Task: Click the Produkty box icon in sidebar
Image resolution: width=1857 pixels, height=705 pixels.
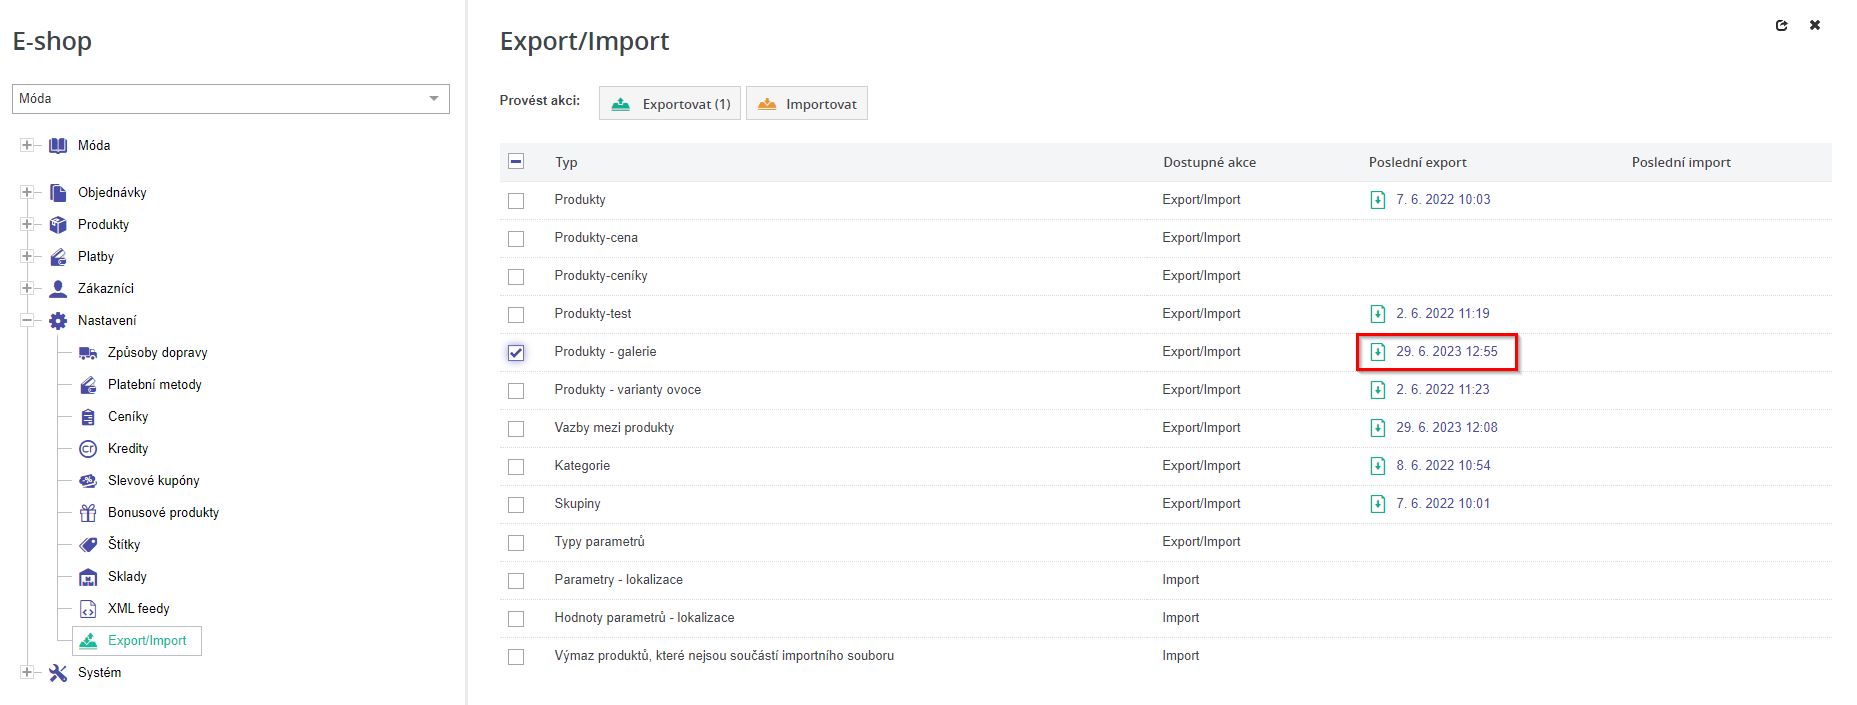Action: (58, 225)
